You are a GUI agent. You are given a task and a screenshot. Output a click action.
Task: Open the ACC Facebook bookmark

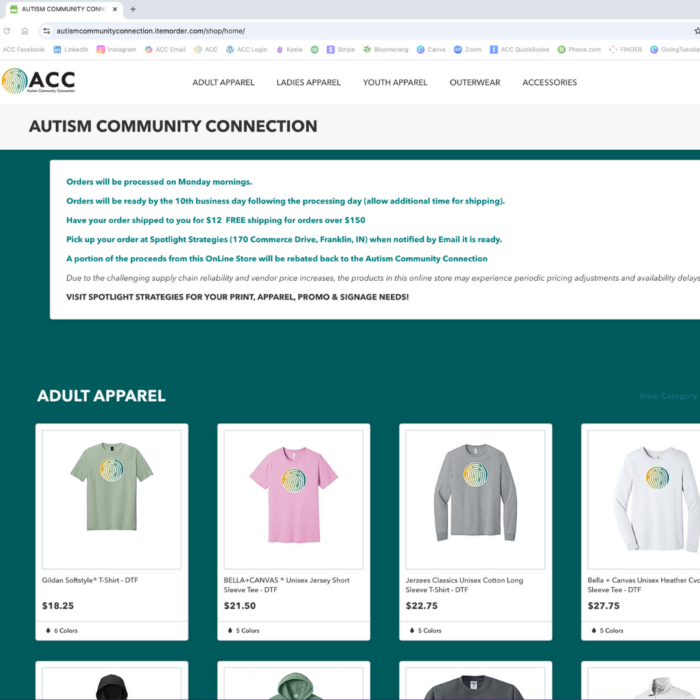pyautogui.click(x=23, y=50)
